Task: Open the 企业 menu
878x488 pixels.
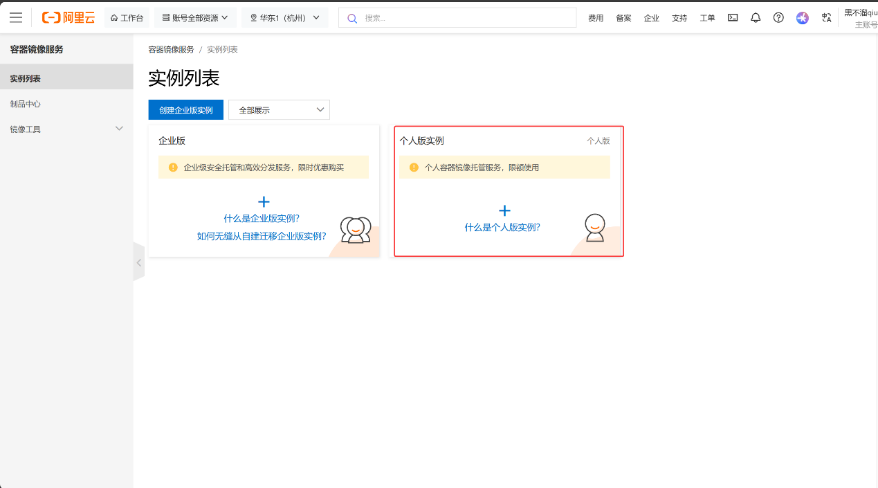Action: coord(652,18)
